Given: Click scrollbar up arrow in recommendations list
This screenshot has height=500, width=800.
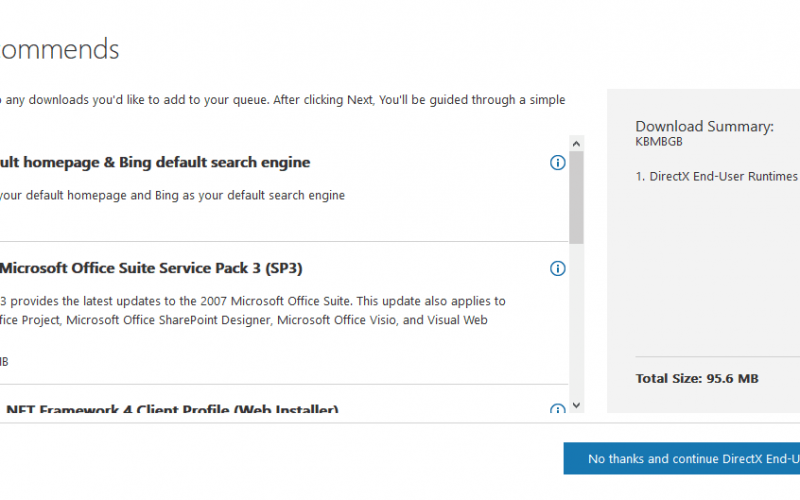Looking at the screenshot, I should (577, 144).
